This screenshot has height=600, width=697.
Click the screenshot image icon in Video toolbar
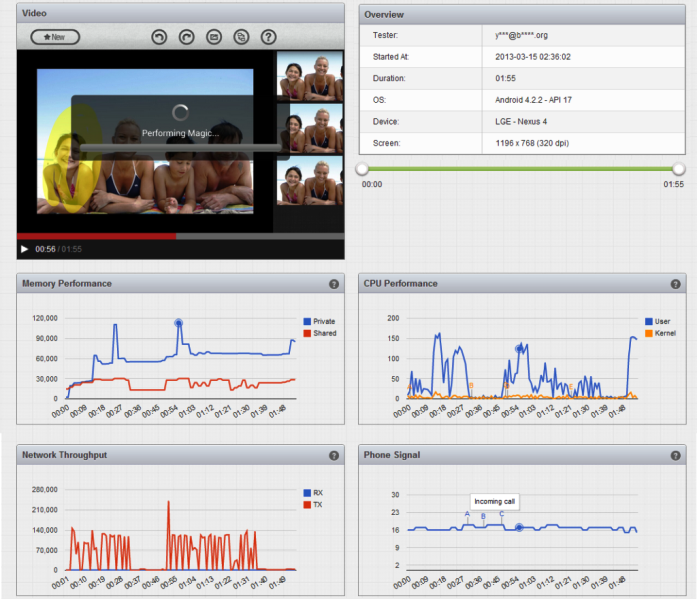point(214,37)
